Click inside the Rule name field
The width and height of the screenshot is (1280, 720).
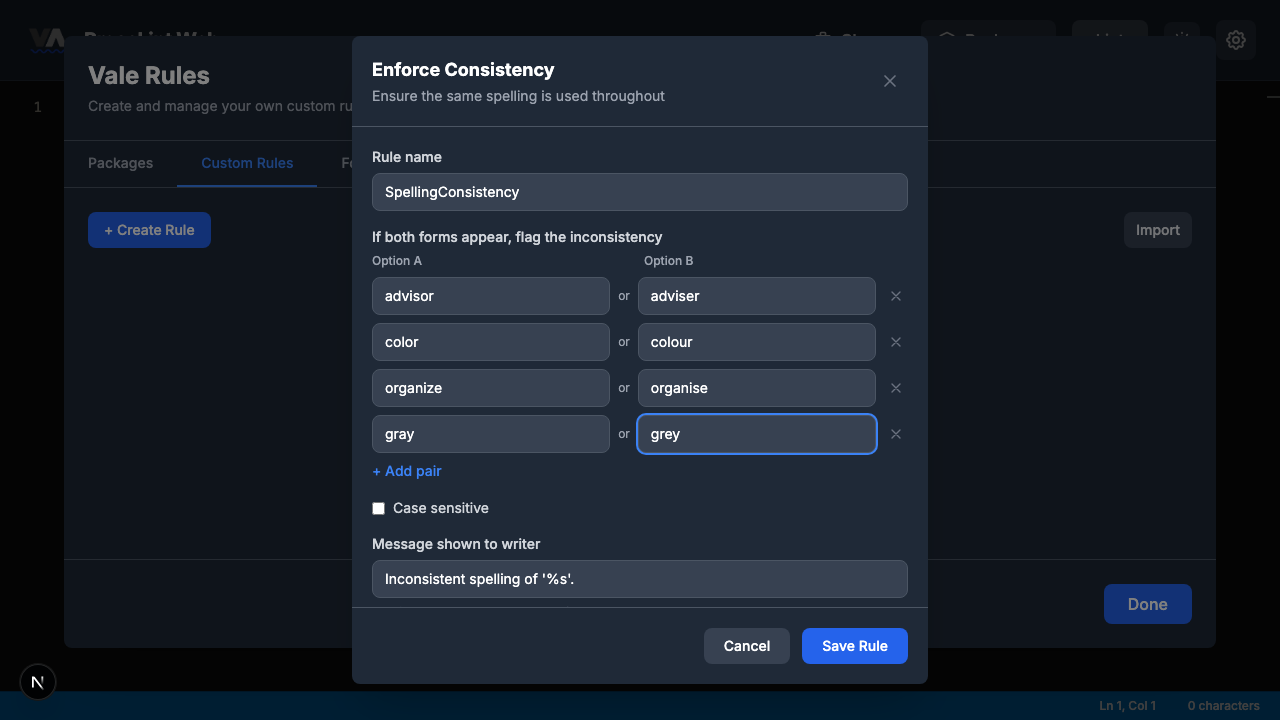(639, 192)
